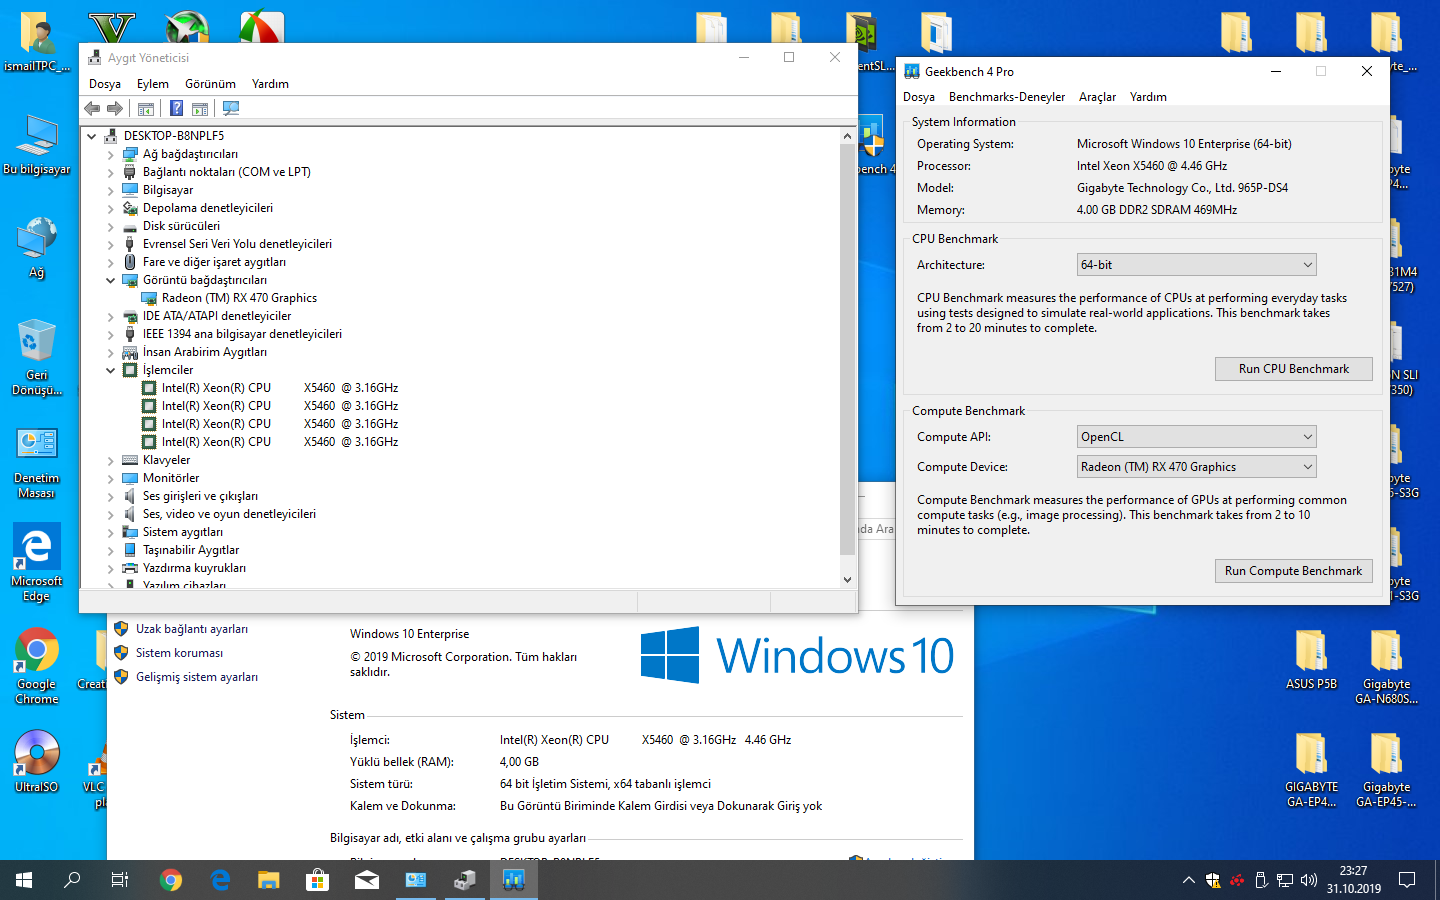Select the Google Chrome desktop shortcut
This screenshot has height=900, width=1440.
pos(37,666)
